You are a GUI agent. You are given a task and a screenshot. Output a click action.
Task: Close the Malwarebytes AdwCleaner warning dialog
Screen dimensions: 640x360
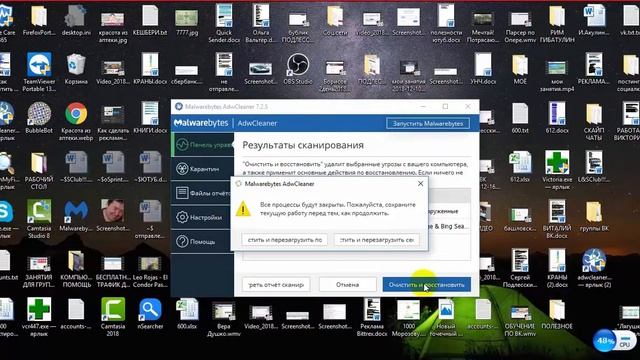[x=420, y=184]
